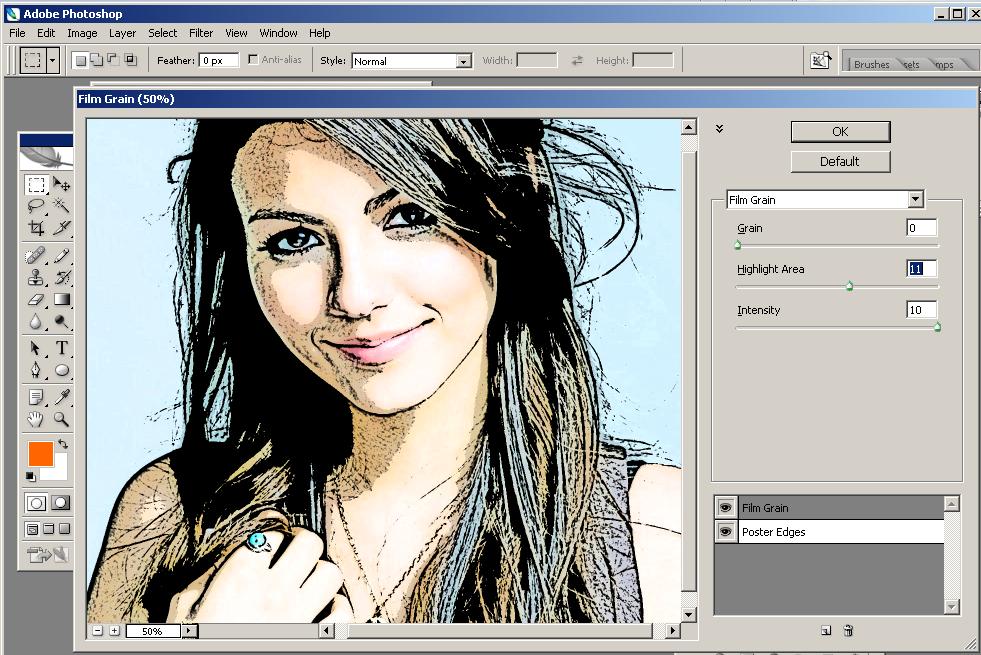This screenshot has height=655, width=981.
Task: Toggle the Anti-alias checkbox
Action: (x=253, y=60)
